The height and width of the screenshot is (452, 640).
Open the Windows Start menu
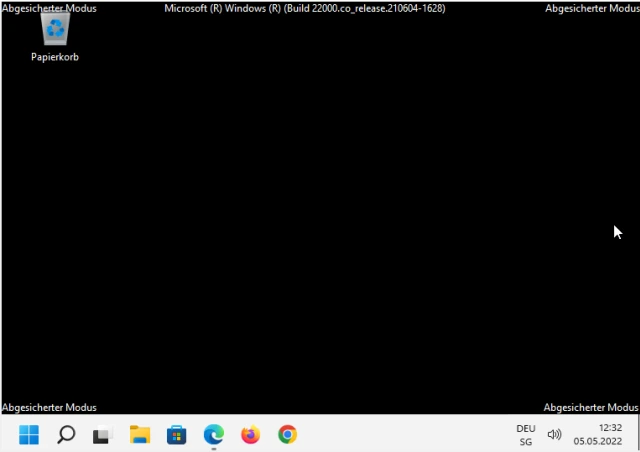(29, 435)
